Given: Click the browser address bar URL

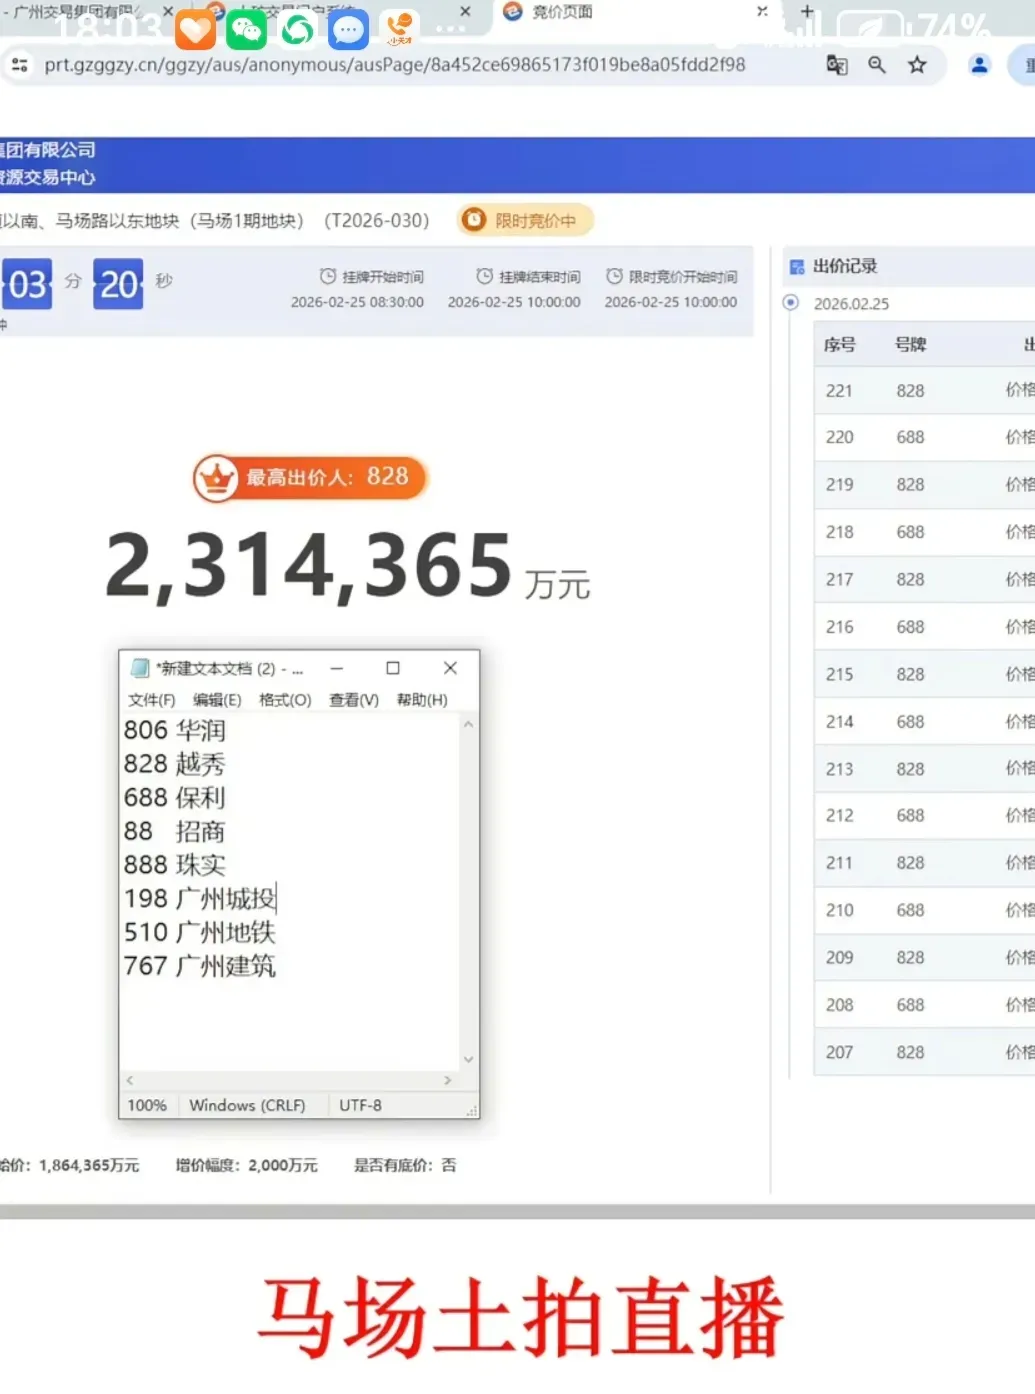Looking at the screenshot, I should [394, 65].
